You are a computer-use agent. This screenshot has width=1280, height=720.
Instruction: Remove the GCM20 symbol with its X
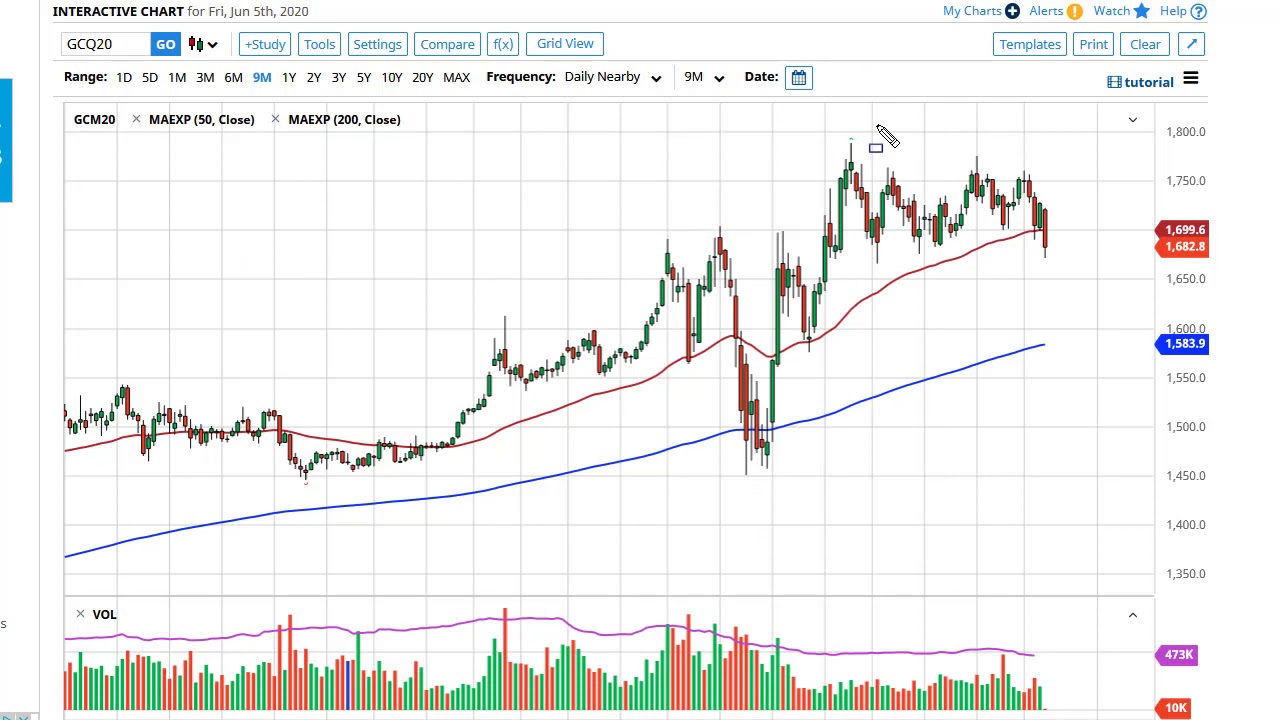click(136, 119)
